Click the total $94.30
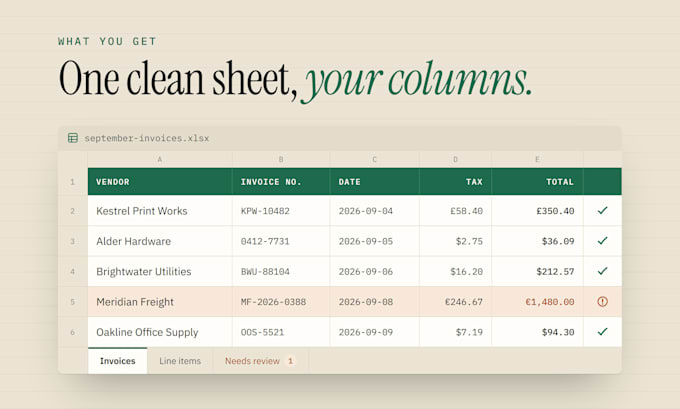The width and height of the screenshot is (680, 409). click(x=558, y=333)
